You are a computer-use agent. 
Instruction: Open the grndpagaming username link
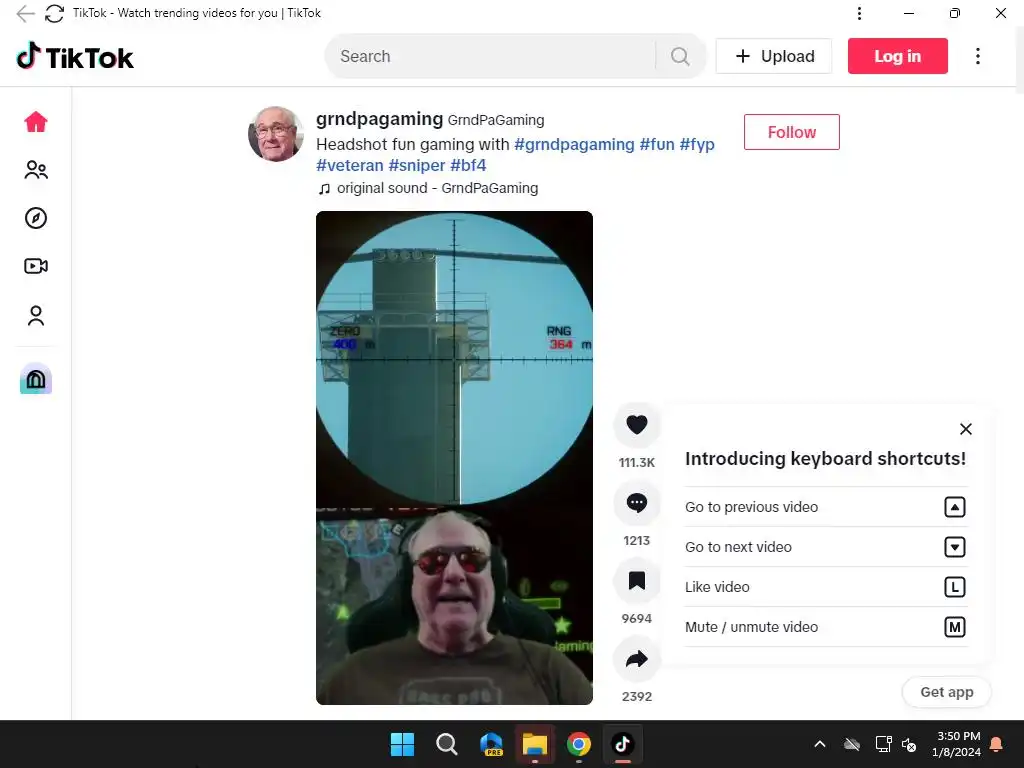click(379, 119)
